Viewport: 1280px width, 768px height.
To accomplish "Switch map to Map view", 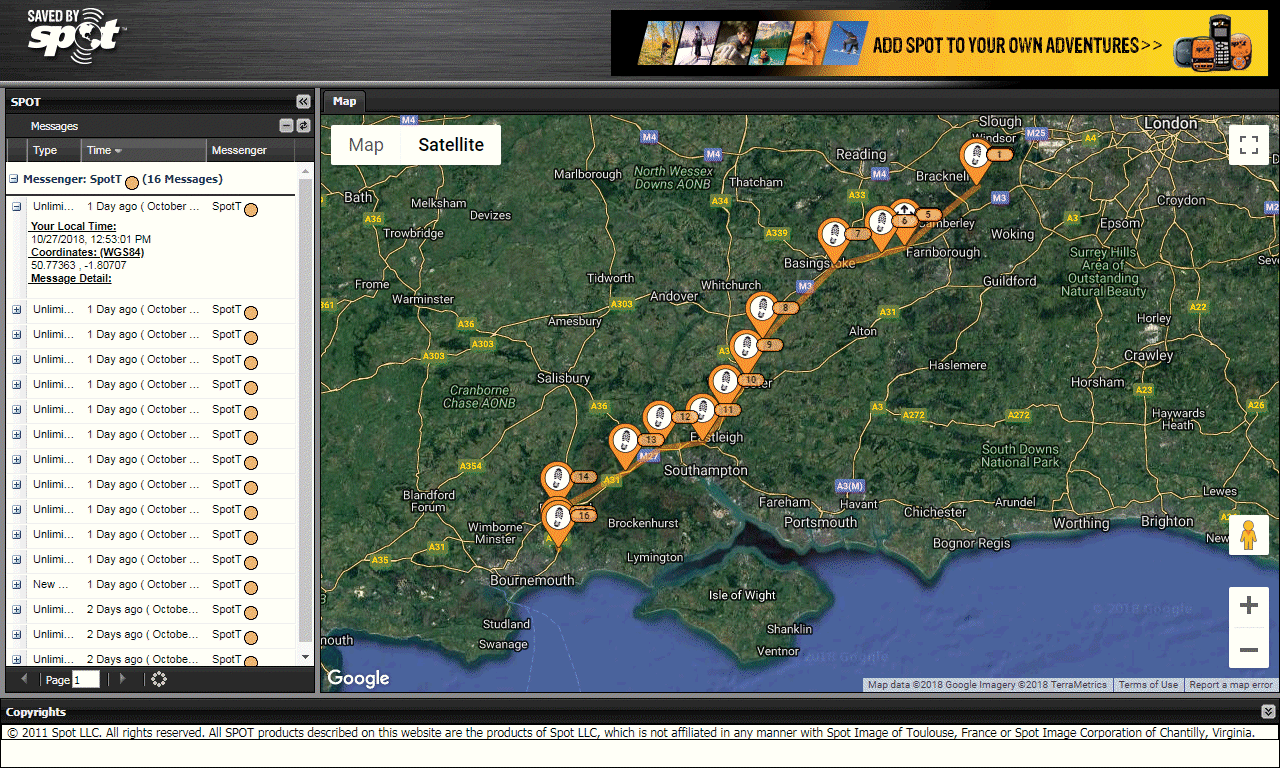I will 366,145.
